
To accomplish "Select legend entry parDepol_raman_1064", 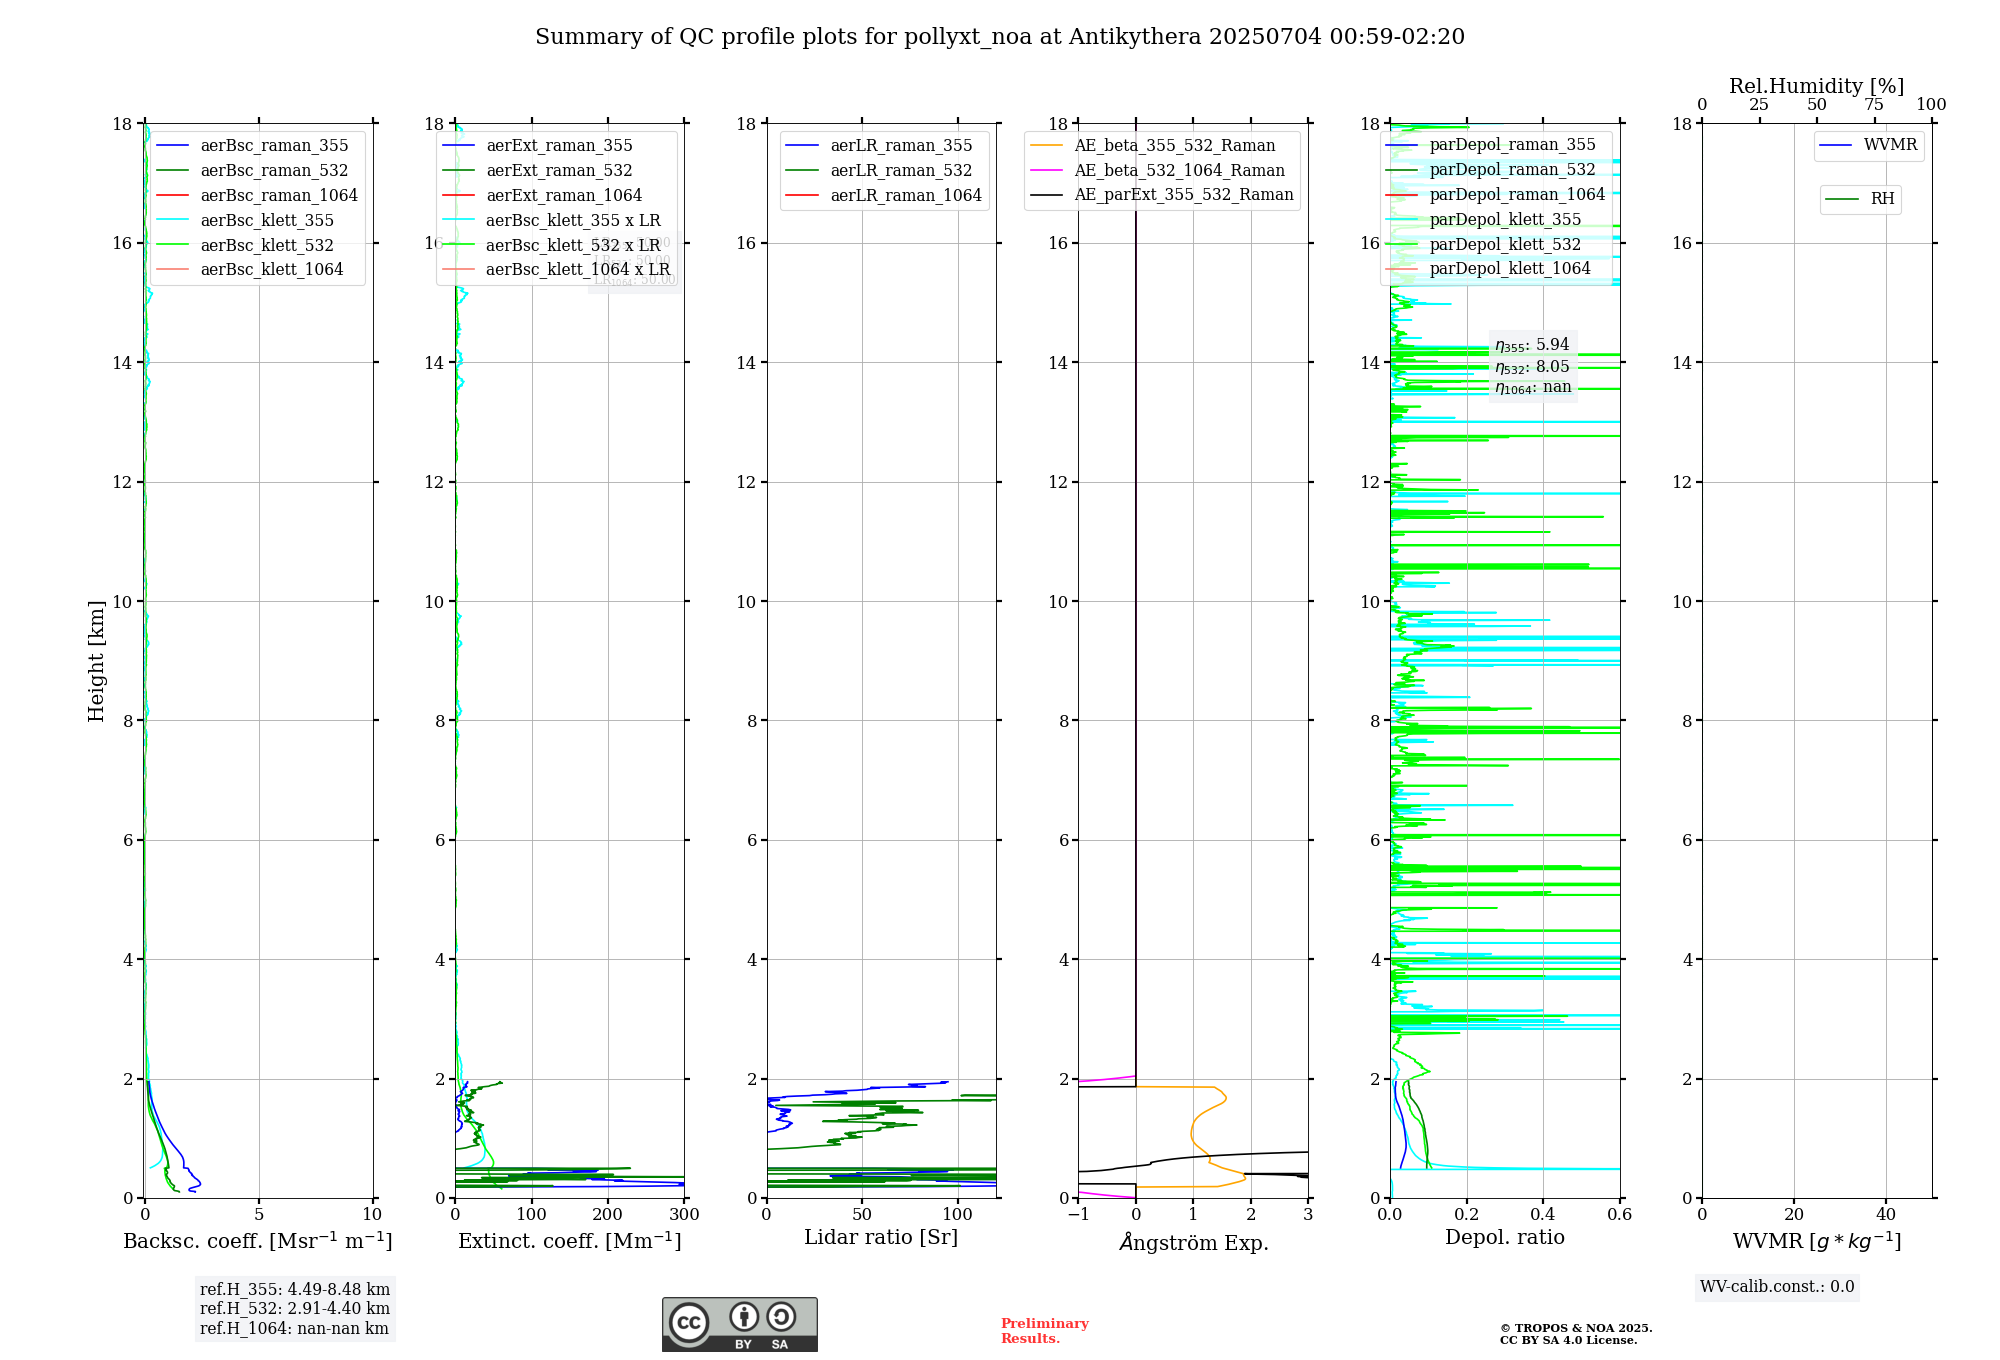I will point(1496,195).
